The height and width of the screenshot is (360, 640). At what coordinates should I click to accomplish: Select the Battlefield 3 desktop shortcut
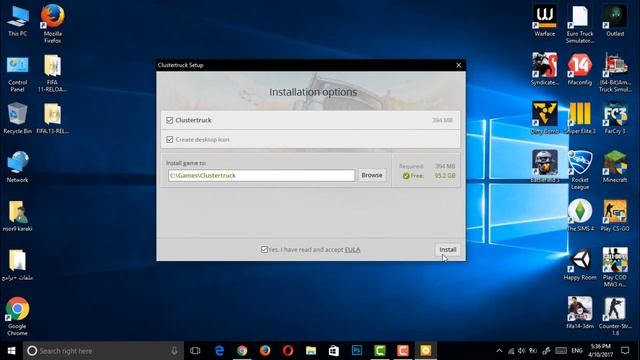[544, 167]
